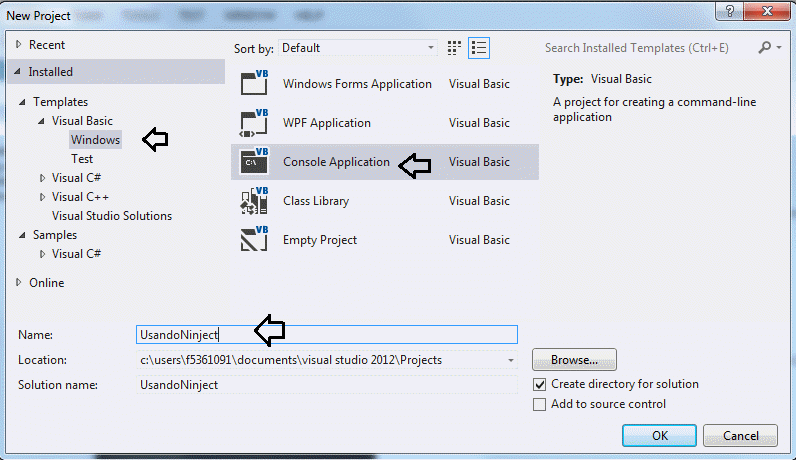Click the Browse... button

click(574, 359)
